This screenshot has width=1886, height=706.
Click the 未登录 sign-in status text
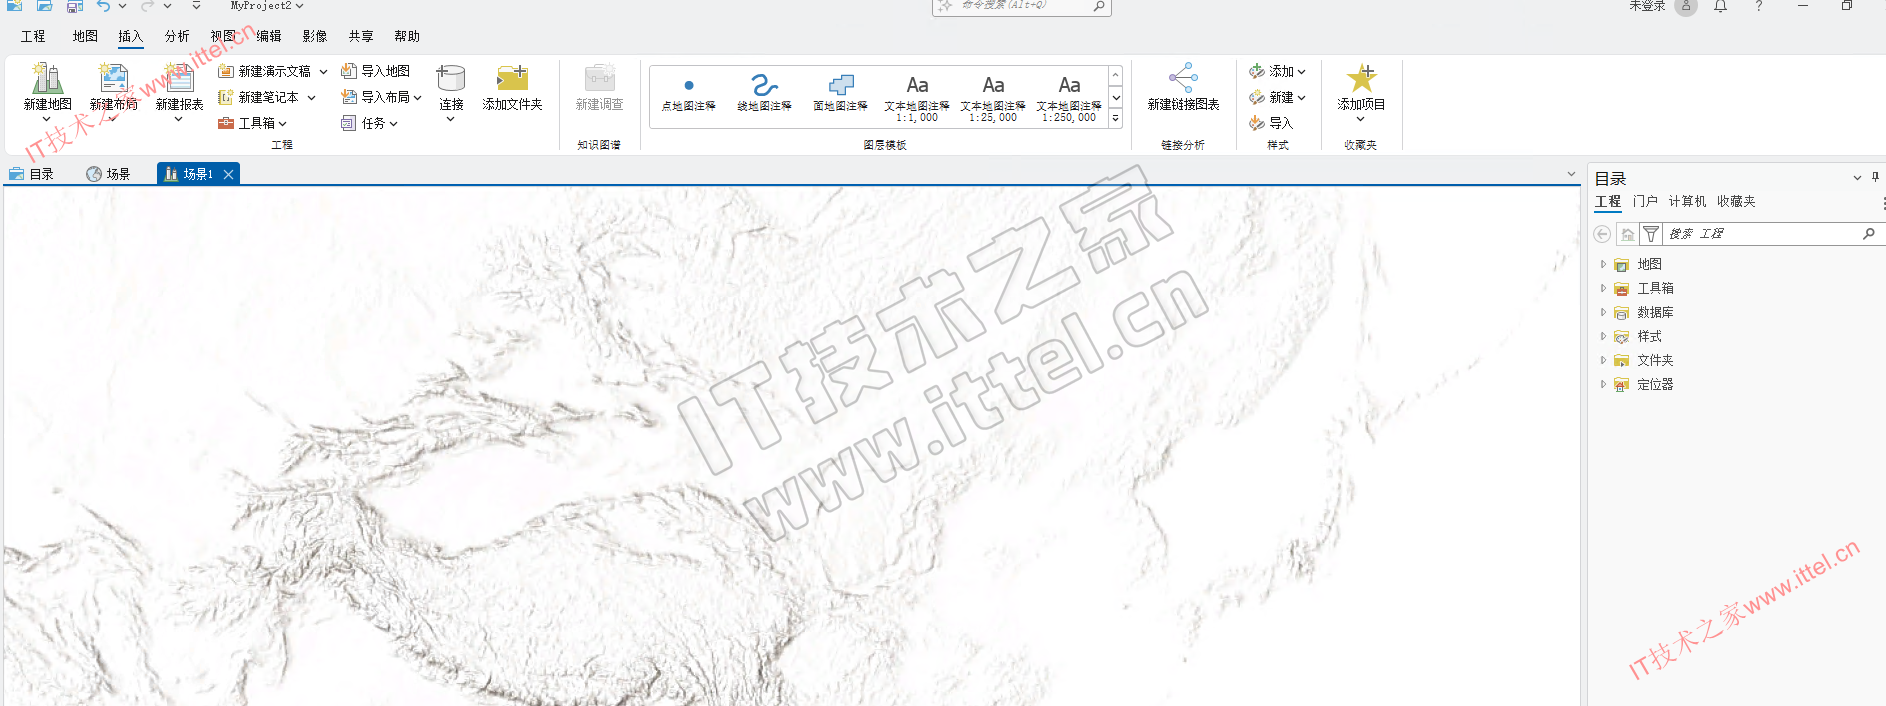coord(1647,6)
